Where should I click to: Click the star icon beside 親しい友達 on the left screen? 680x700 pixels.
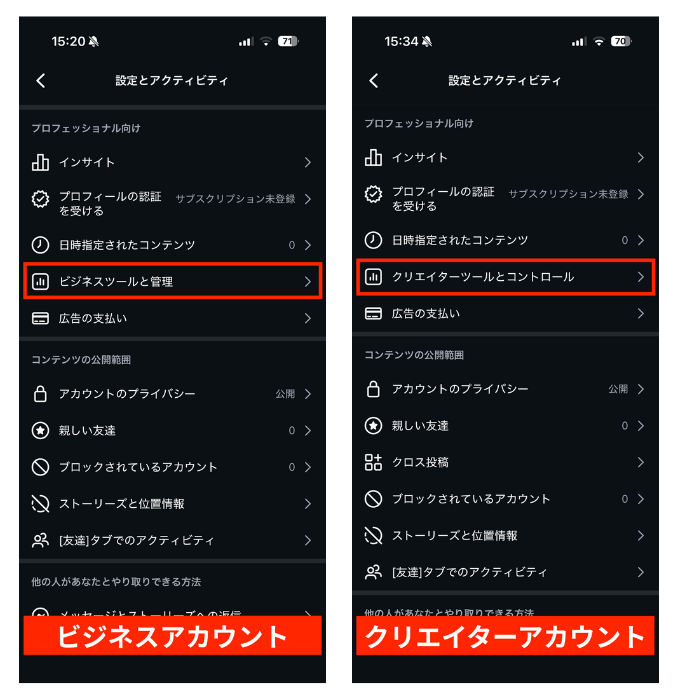[x=40, y=430]
